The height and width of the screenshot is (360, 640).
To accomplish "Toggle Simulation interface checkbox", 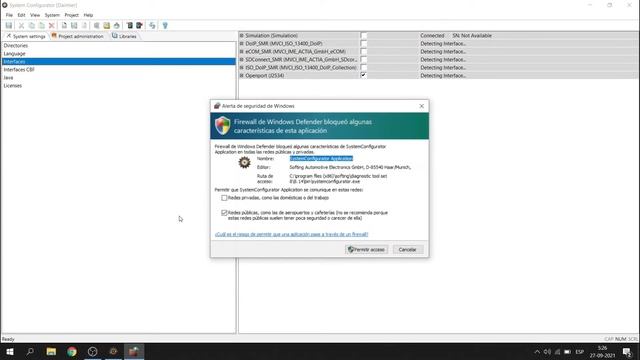I will tap(364, 36).
